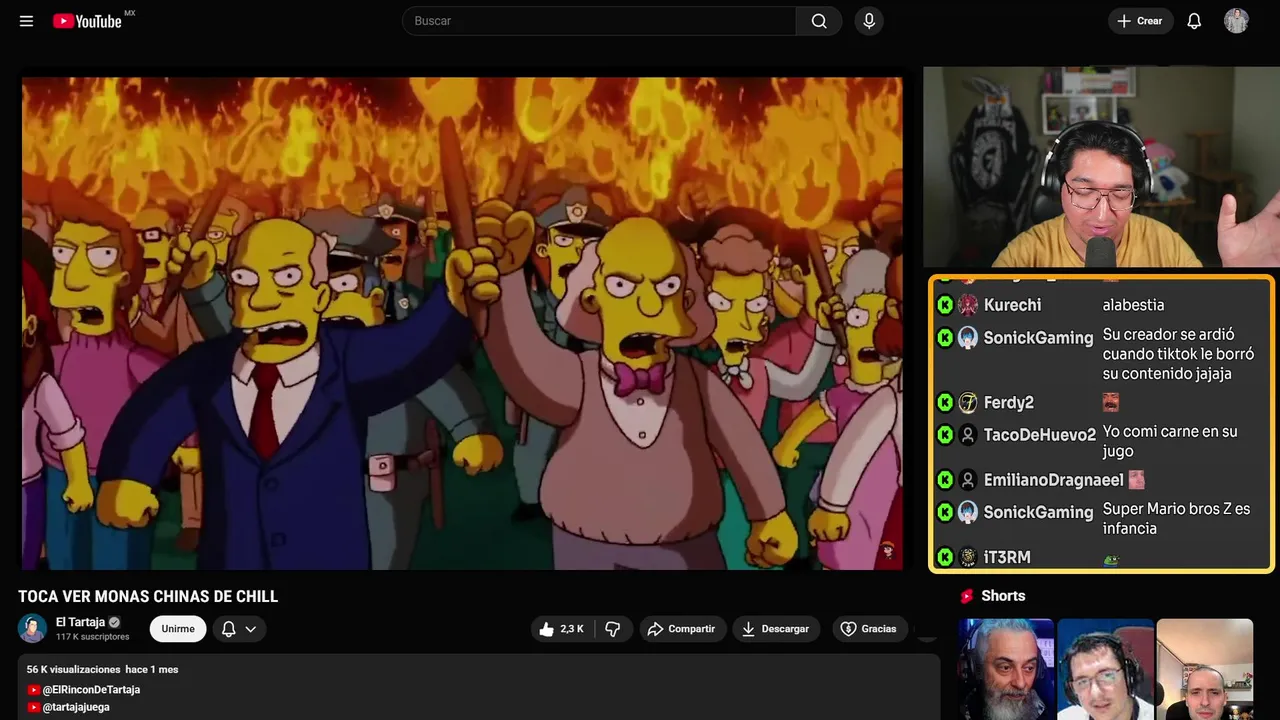Open third Shorts thumbnail
Image resolution: width=1280 pixels, height=720 pixels.
click(x=1204, y=669)
